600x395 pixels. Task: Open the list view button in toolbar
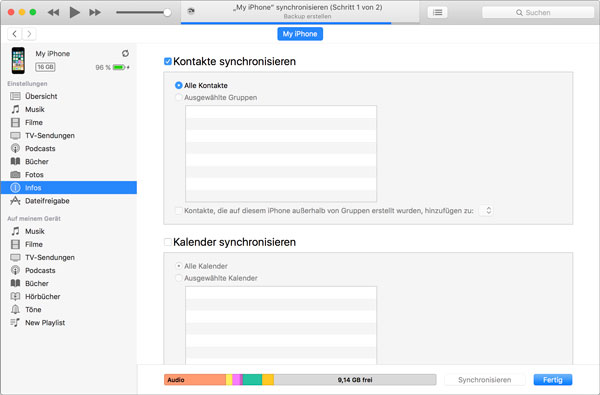coord(437,13)
